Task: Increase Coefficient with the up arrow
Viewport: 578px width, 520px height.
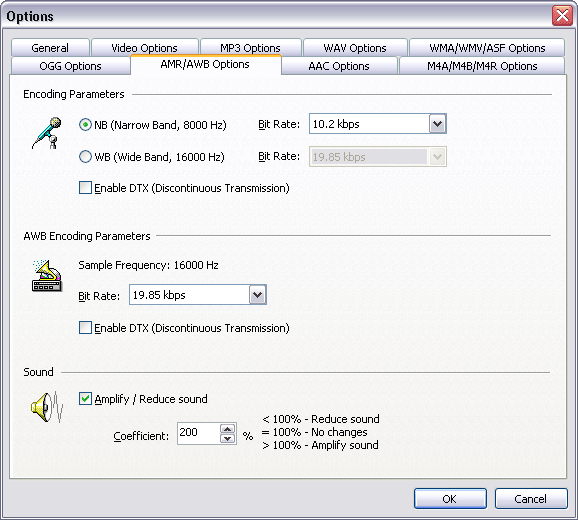Action: click(x=227, y=429)
